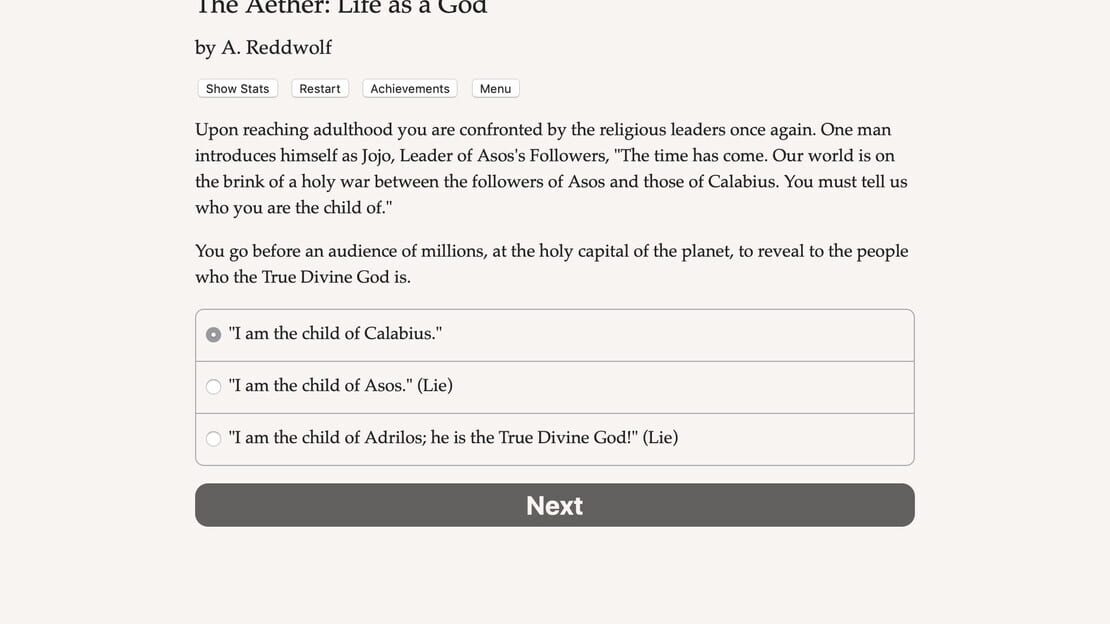Click the "I am the child of Asos" text
The width and height of the screenshot is (1110, 624).
pyautogui.click(x=321, y=385)
